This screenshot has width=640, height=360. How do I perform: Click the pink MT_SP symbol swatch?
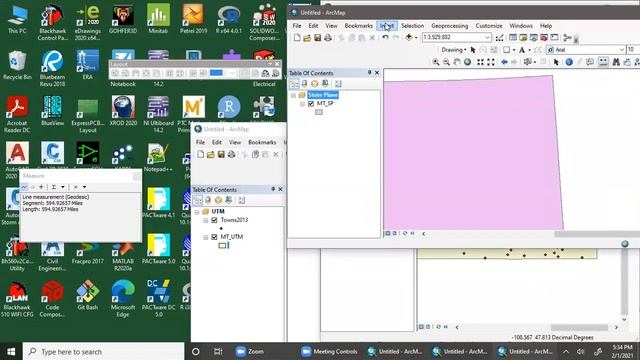pos(319,112)
